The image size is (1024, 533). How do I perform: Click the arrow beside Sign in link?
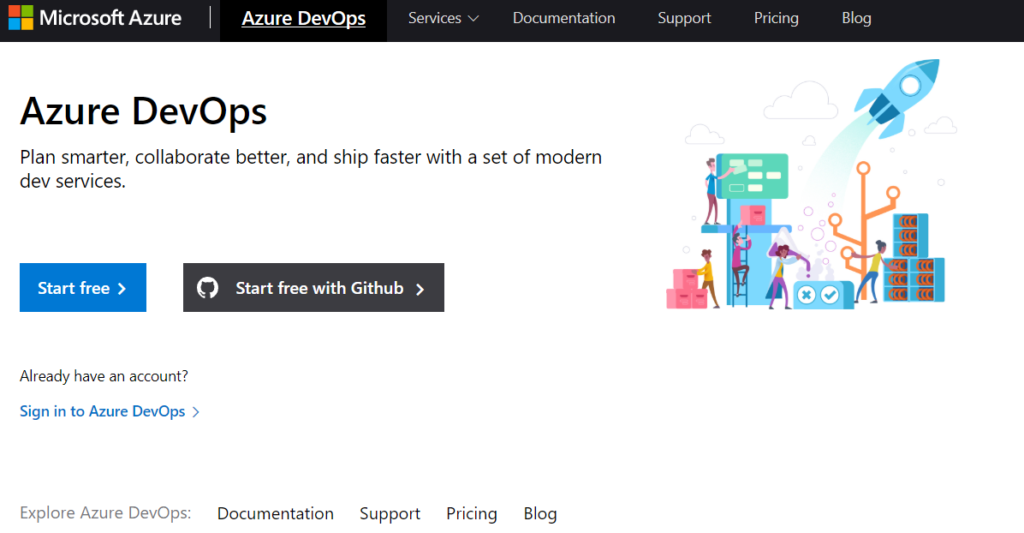196,412
